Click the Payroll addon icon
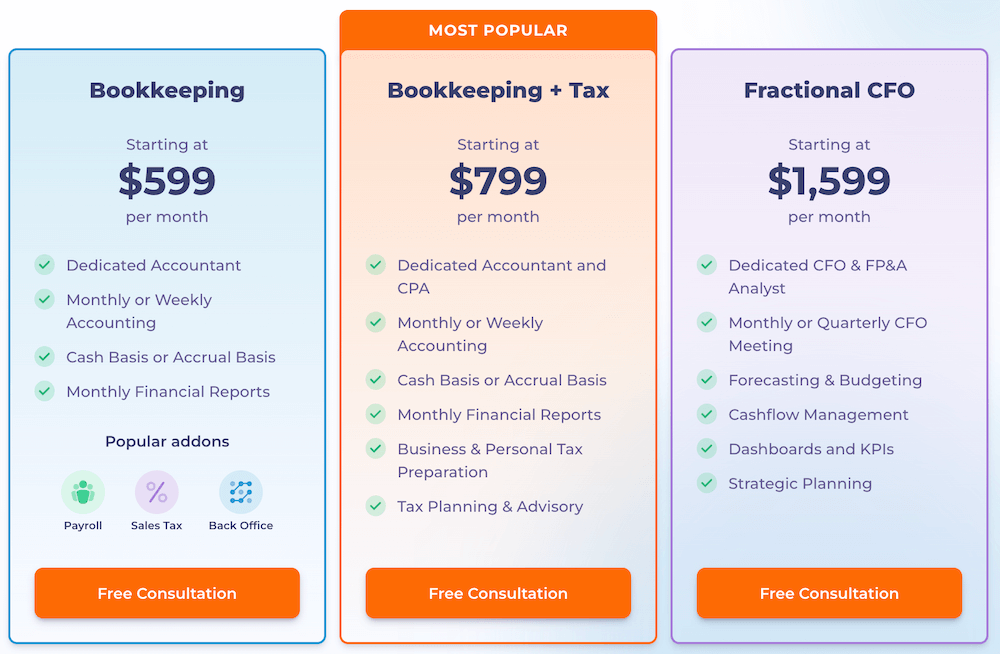 tap(83, 492)
